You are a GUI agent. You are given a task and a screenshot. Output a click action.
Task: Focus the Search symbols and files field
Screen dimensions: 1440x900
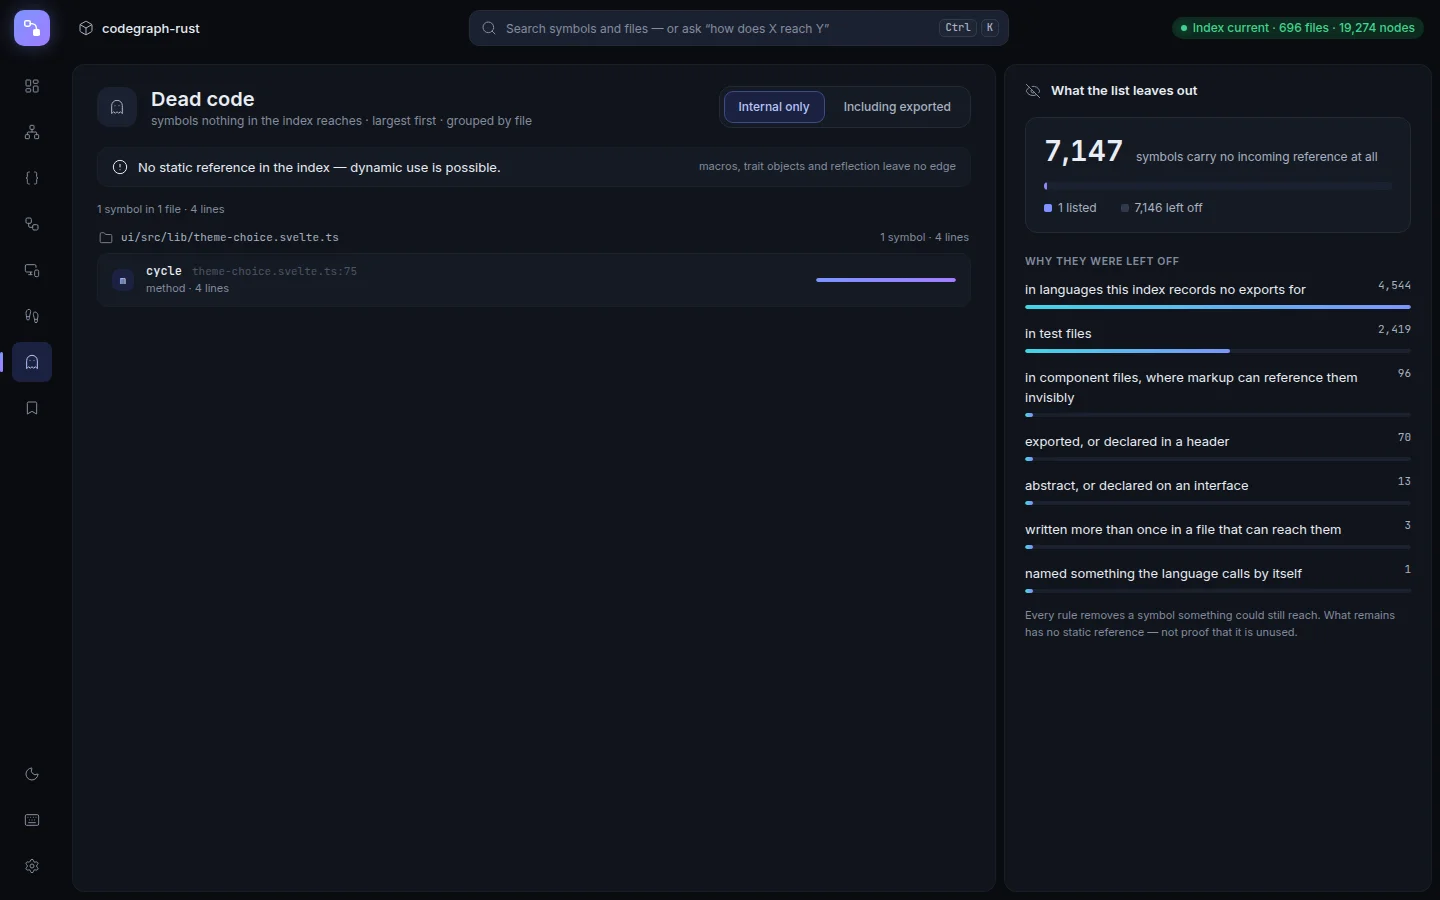pyautogui.click(x=739, y=28)
